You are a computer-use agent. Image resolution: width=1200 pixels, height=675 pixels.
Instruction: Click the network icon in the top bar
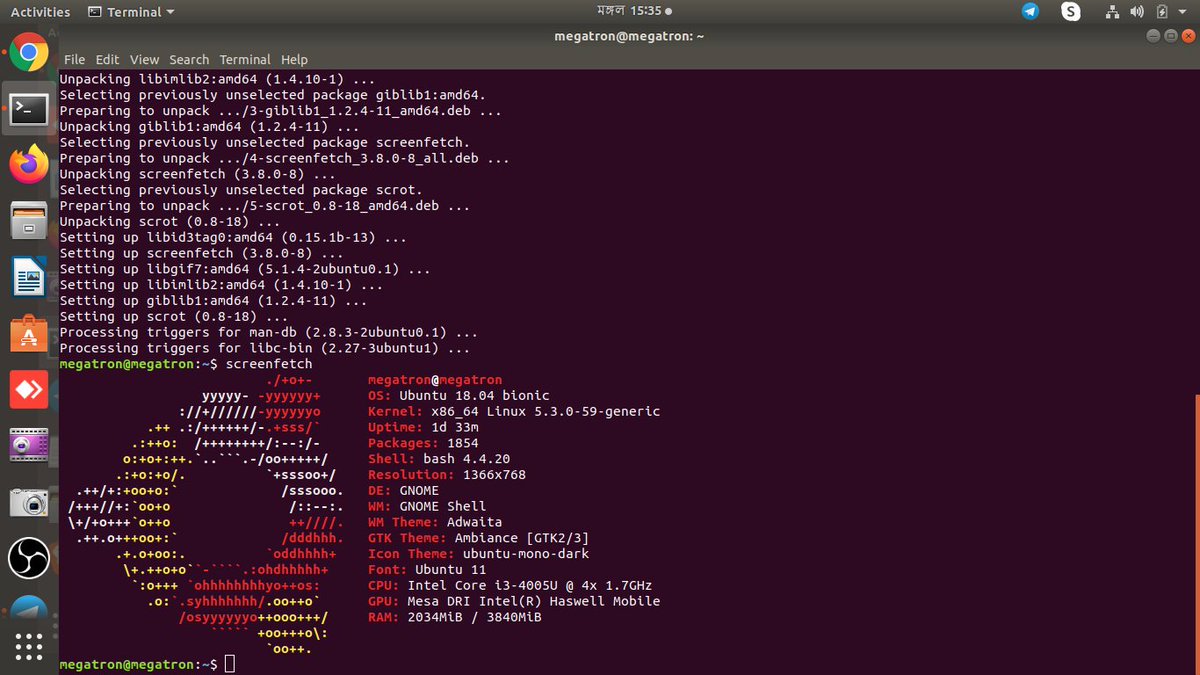(x=1112, y=11)
